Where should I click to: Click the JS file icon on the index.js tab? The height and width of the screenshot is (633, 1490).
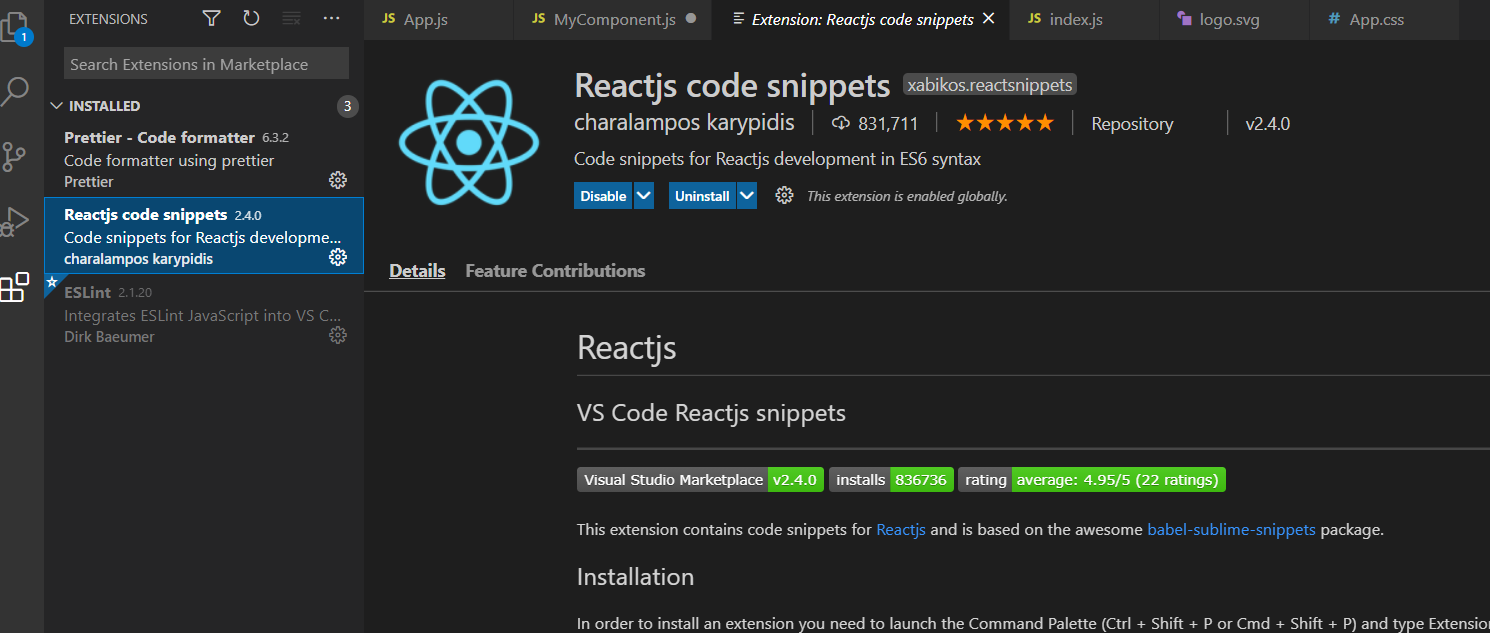pos(1034,19)
